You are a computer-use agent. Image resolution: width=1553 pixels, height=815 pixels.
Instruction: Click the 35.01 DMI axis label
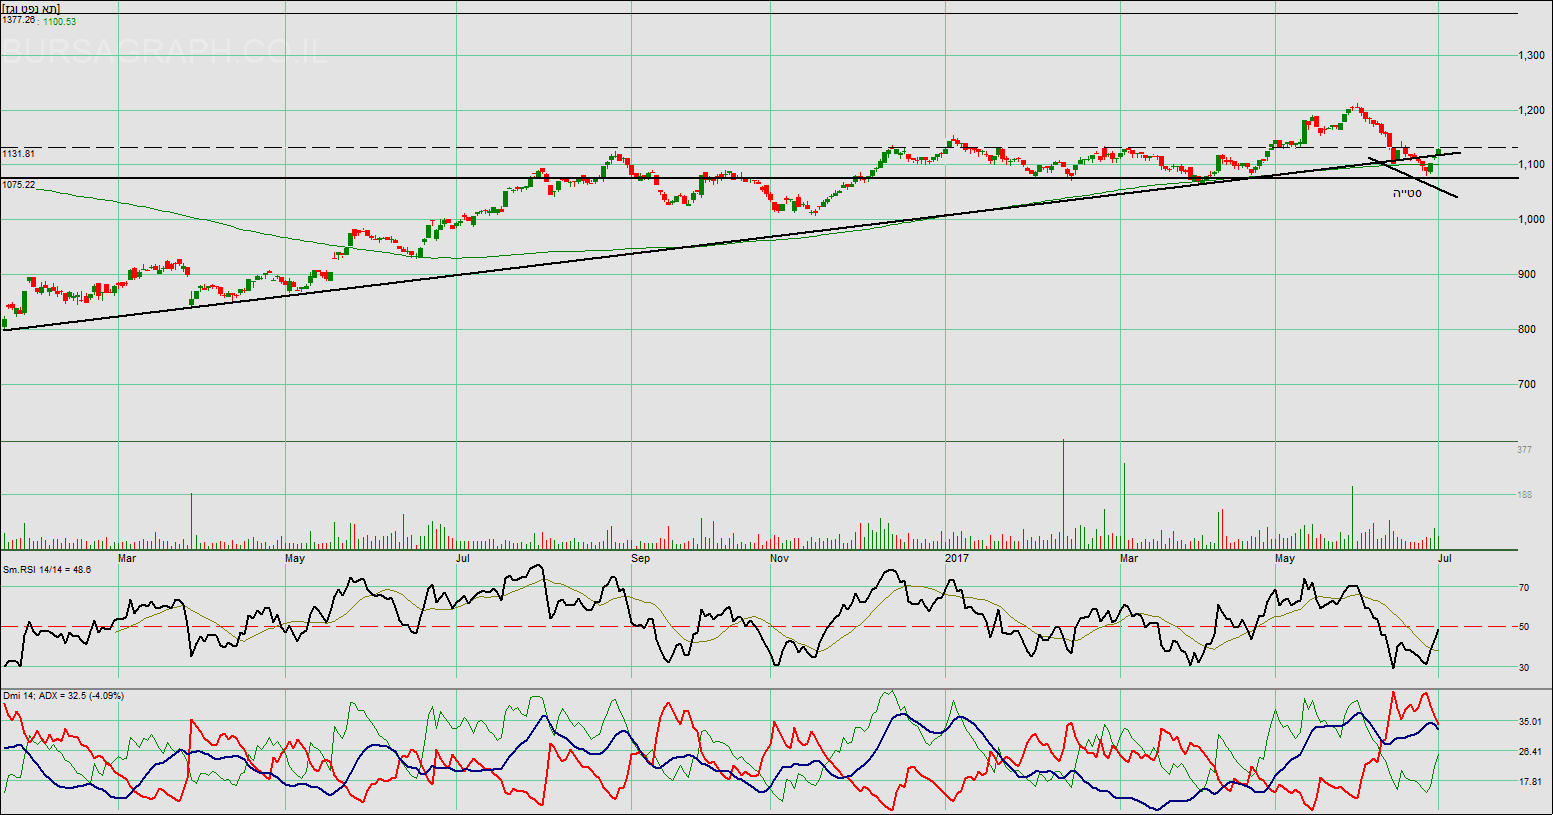[1530, 722]
